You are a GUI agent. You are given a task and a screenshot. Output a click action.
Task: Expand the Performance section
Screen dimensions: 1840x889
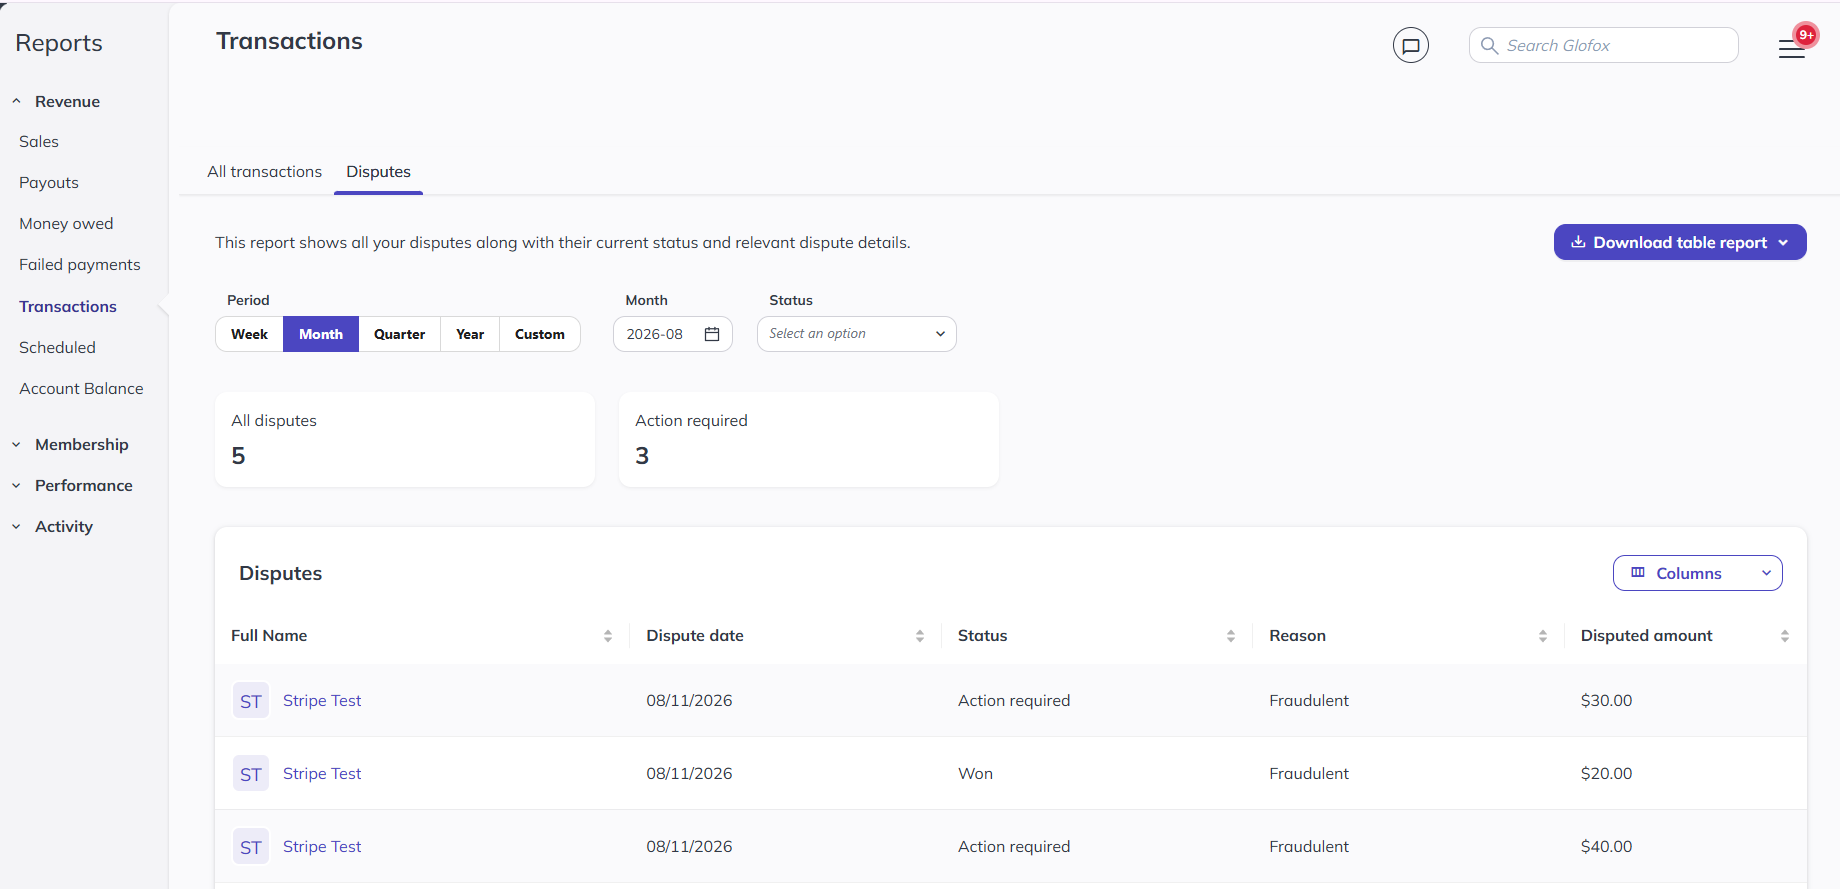coord(72,485)
